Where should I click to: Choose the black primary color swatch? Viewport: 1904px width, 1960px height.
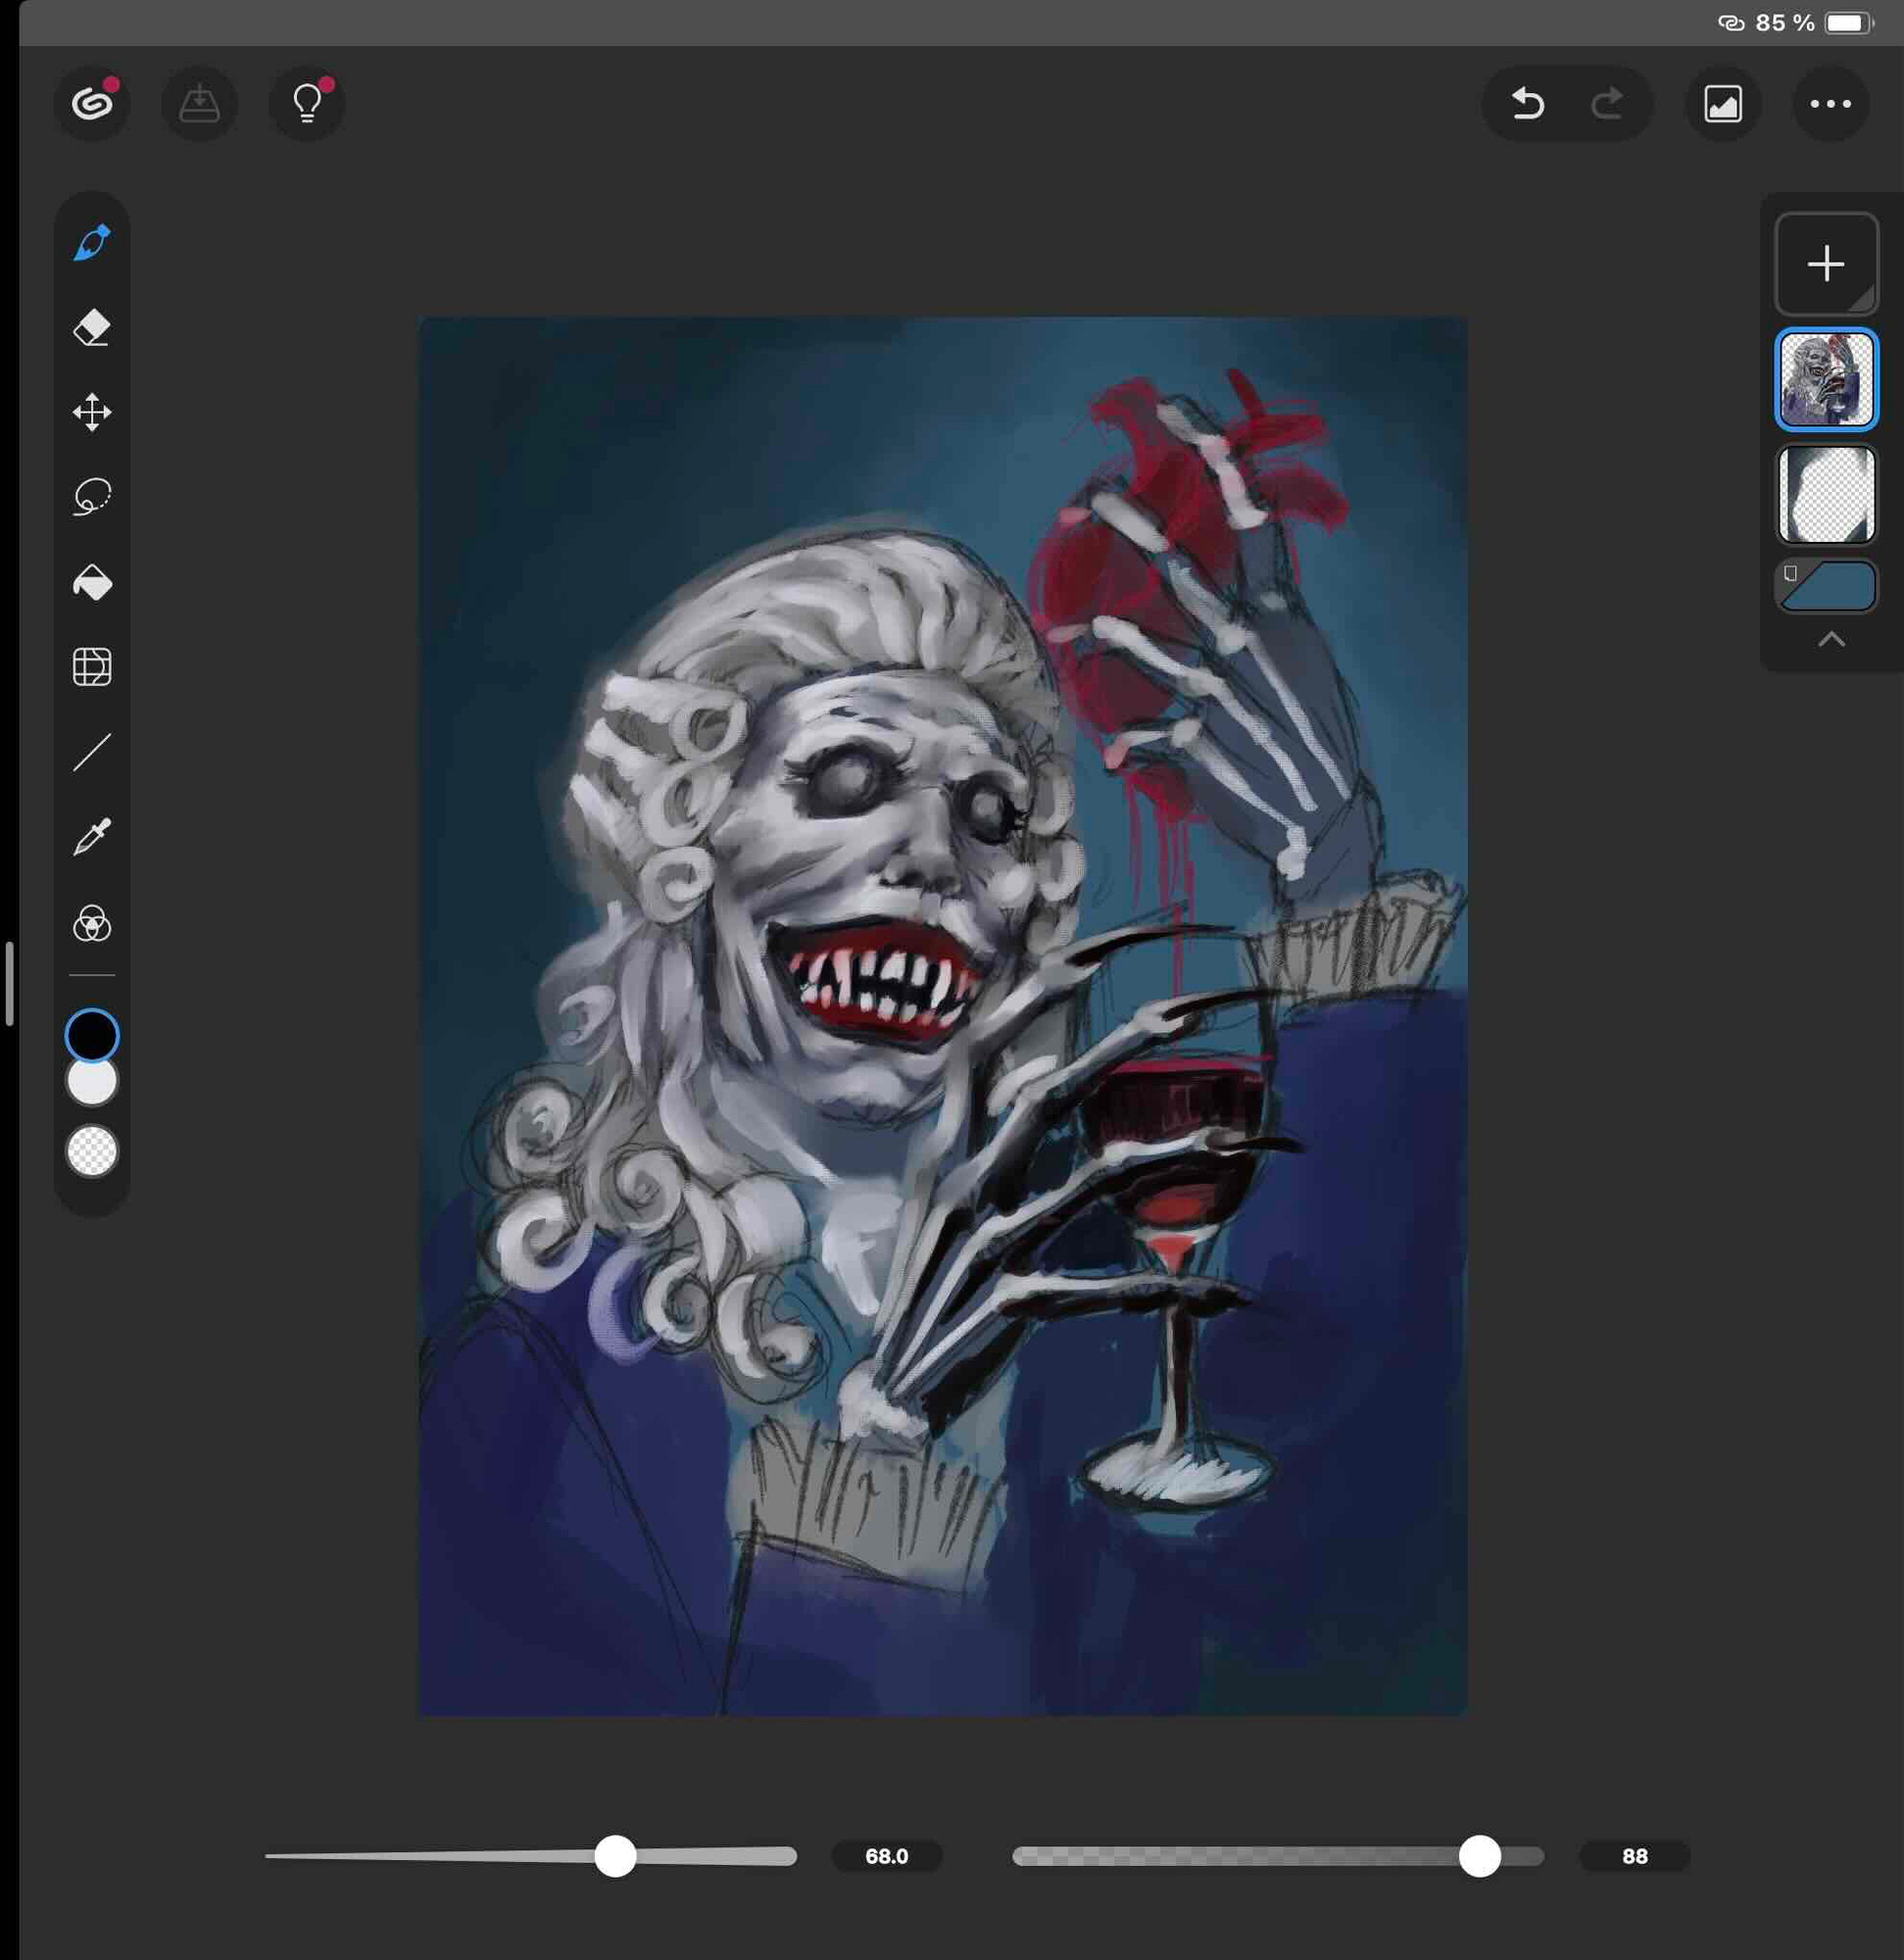pos(92,1035)
